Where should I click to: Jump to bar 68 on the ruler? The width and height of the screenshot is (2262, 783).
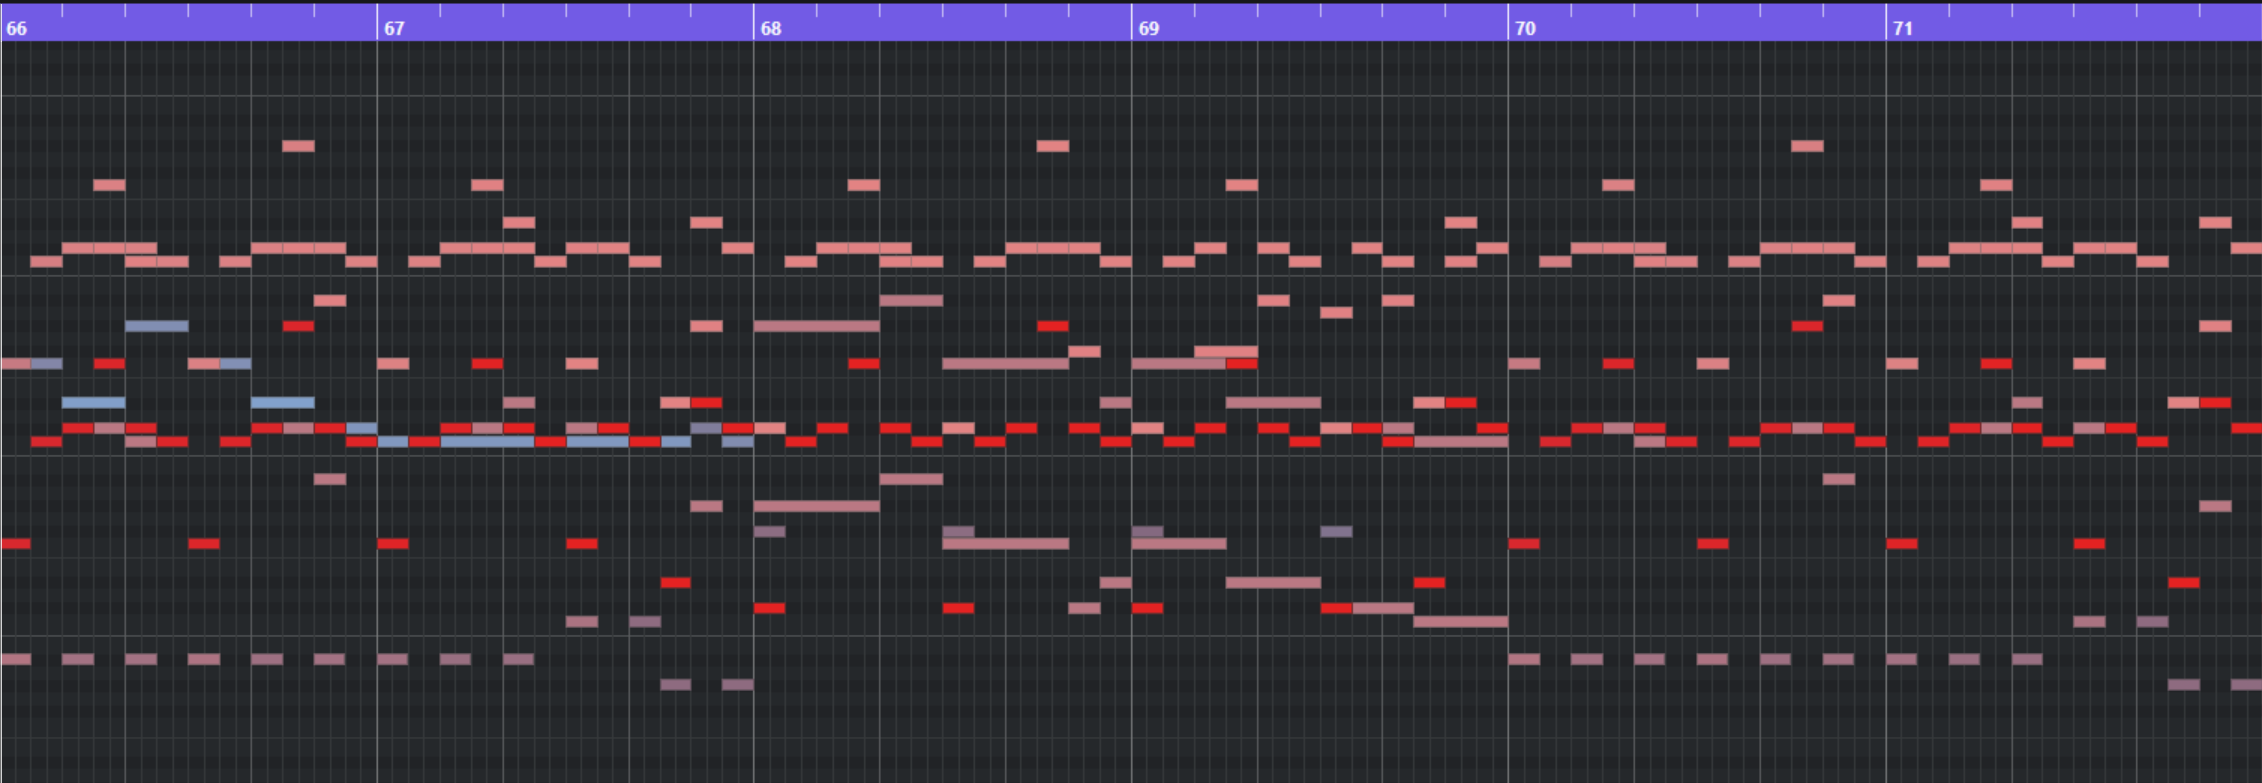[770, 29]
